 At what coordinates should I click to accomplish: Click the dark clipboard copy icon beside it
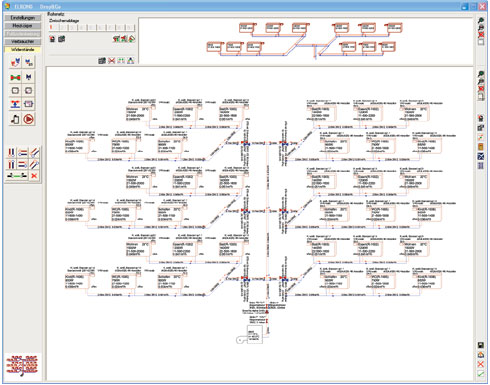(x=62, y=39)
